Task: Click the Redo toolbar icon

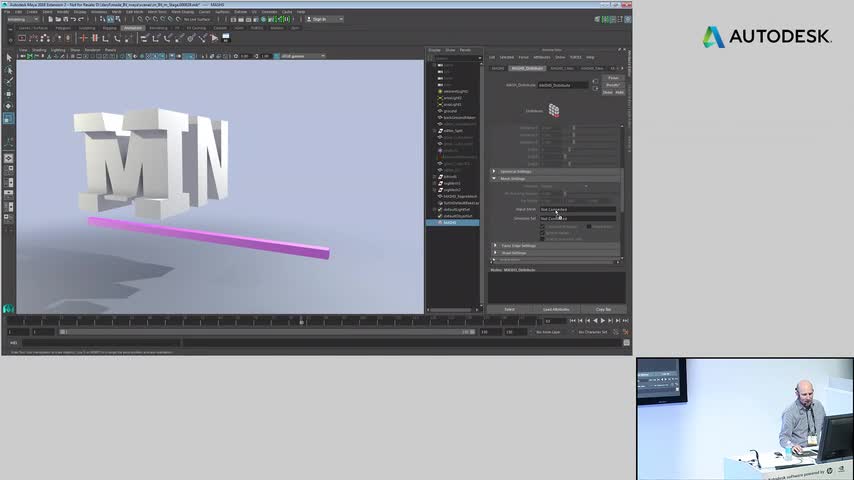Action: (81, 19)
